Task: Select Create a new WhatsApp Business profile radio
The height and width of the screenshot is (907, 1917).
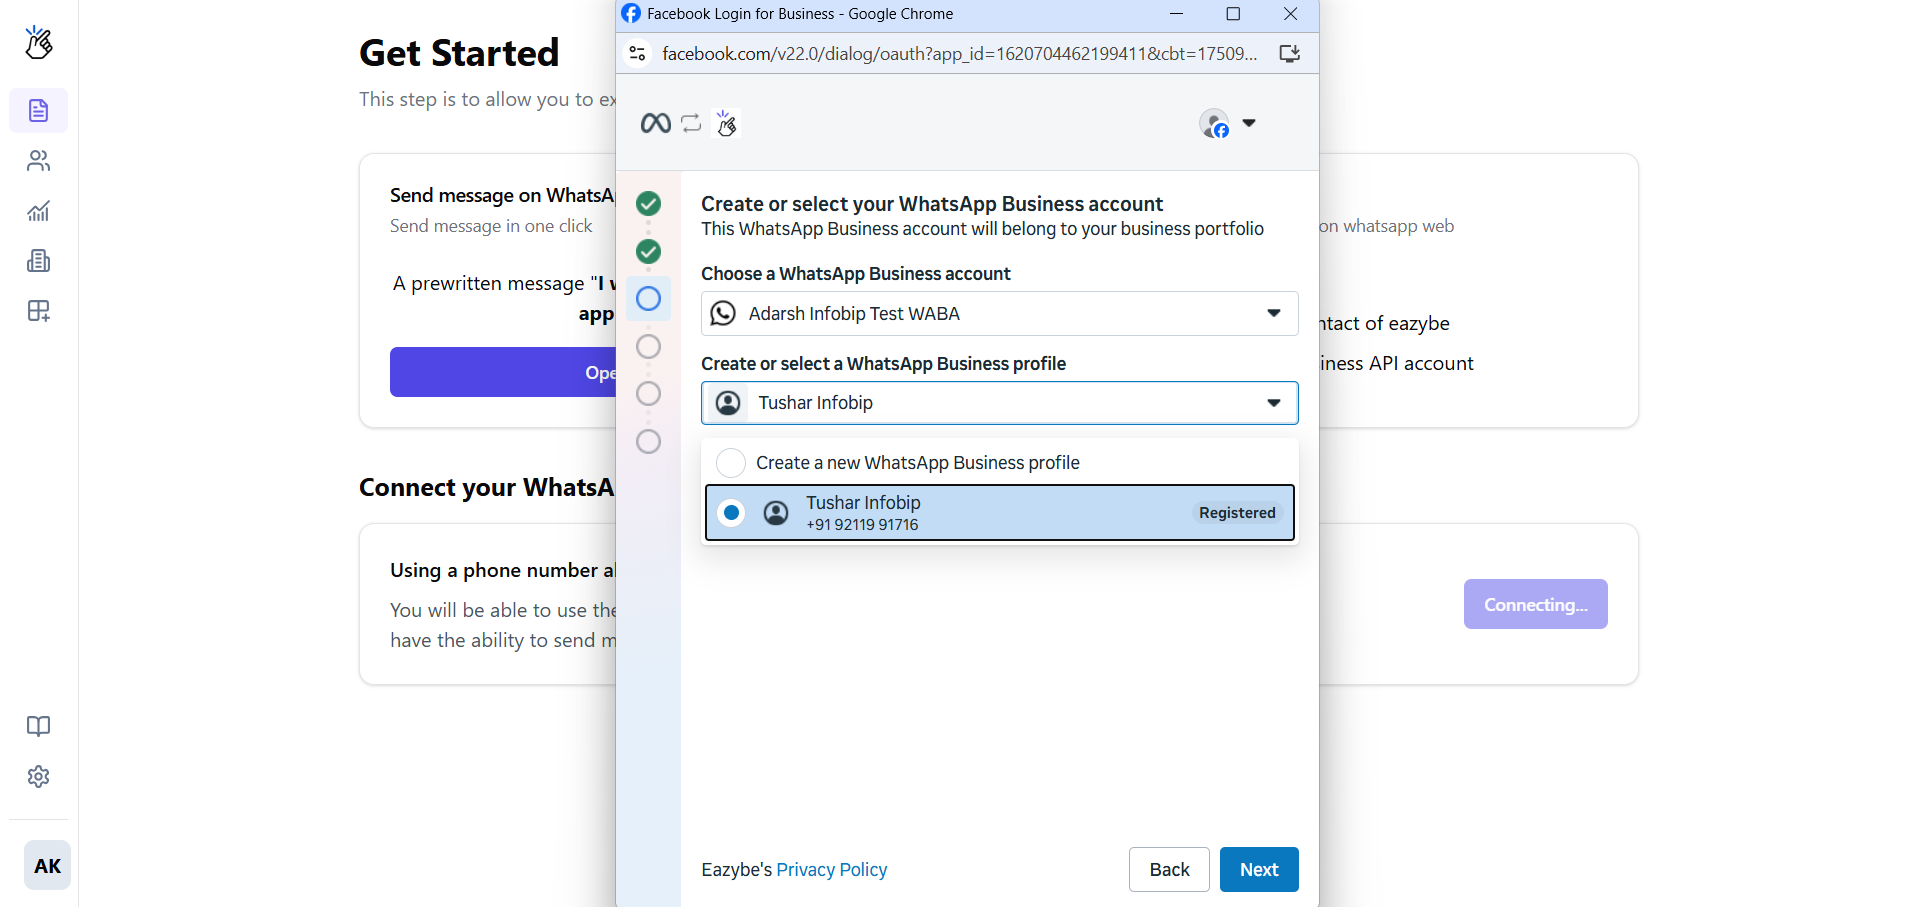Action: click(x=731, y=463)
